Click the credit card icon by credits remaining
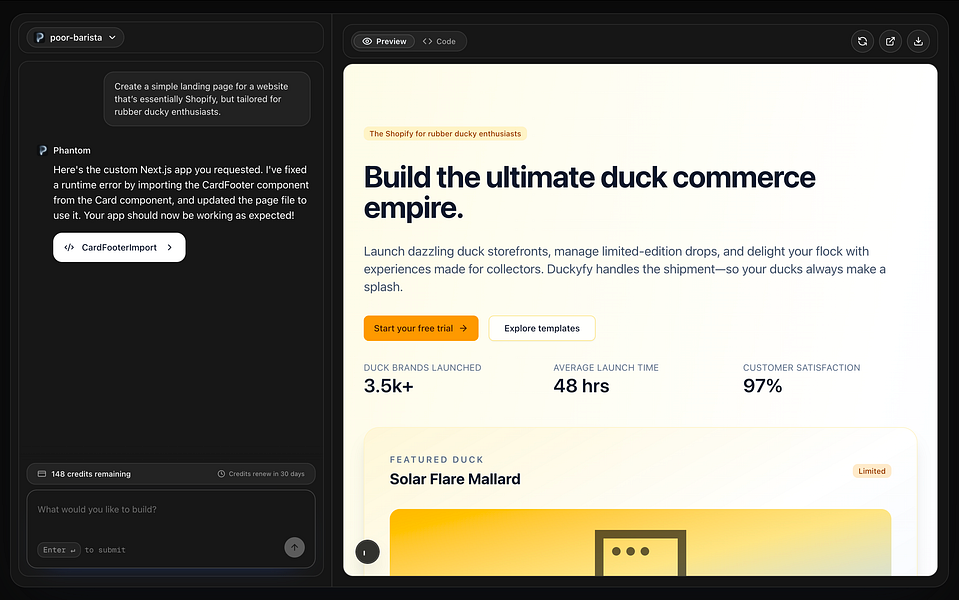Image resolution: width=959 pixels, height=600 pixels. (42, 474)
